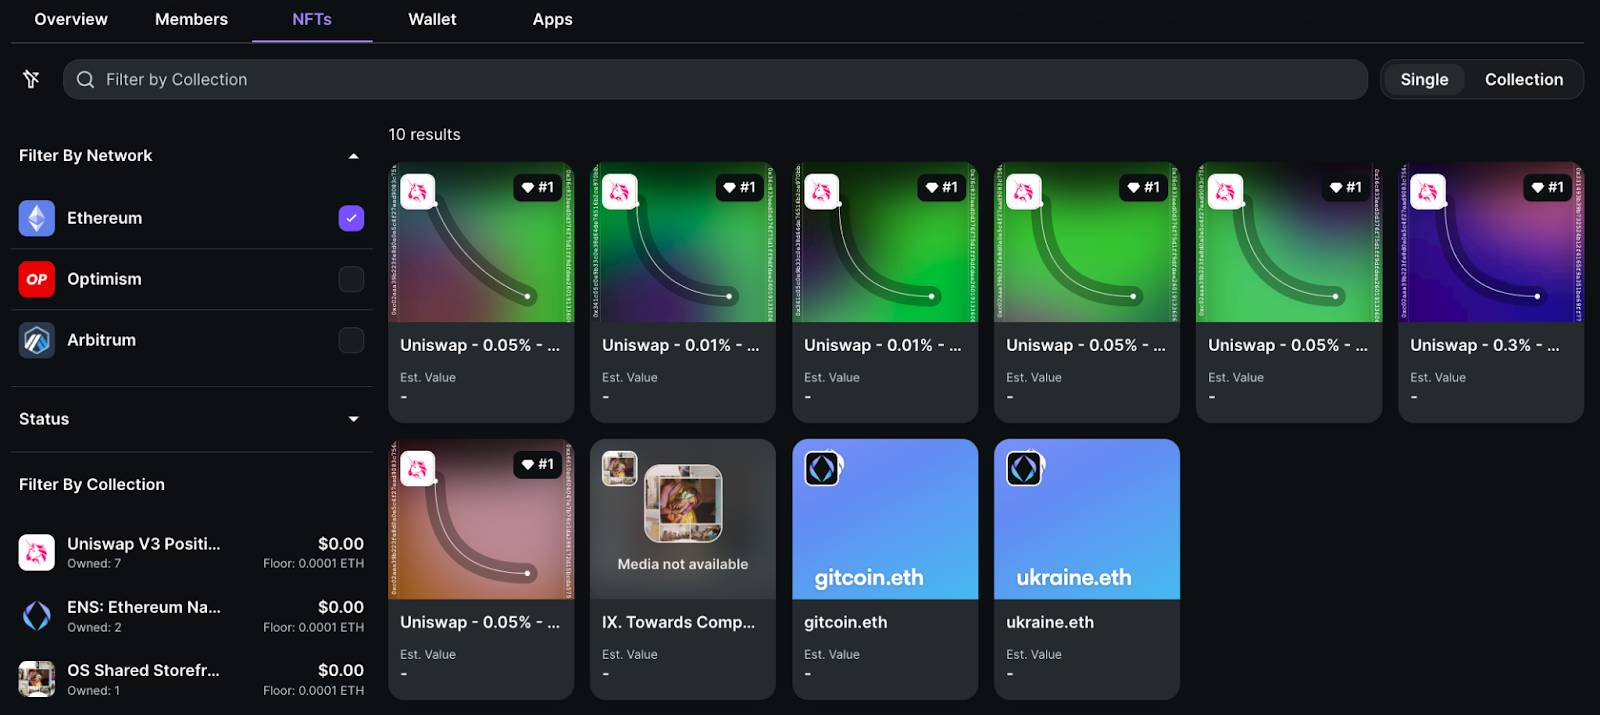Click the OS Shared Storefront collection avatar
1600x715 pixels.
[x=37, y=679]
